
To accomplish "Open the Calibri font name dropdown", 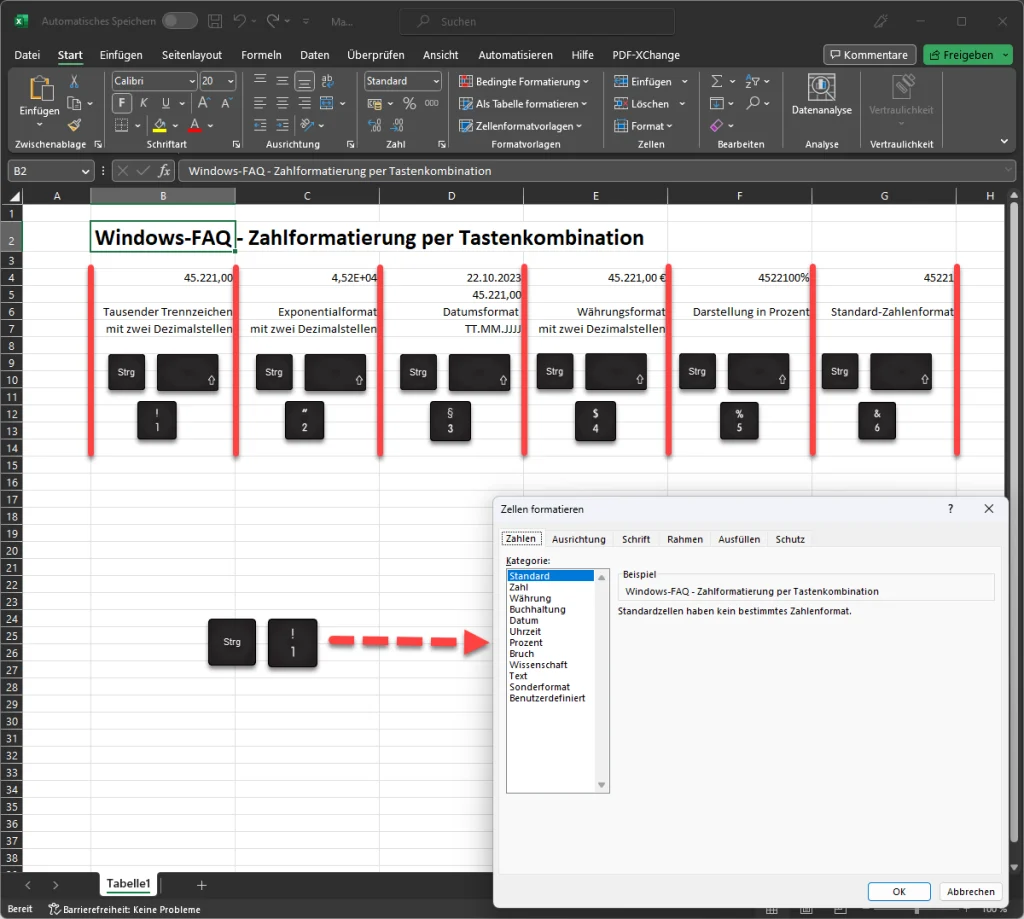I will [192, 81].
